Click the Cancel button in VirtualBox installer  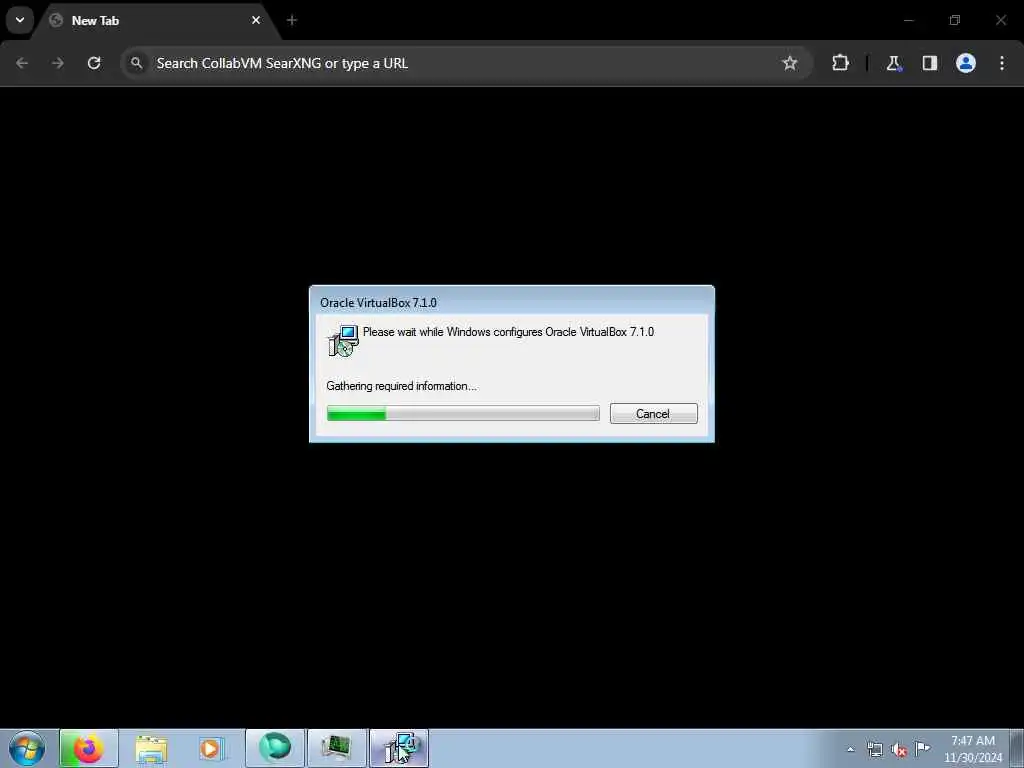coord(653,413)
